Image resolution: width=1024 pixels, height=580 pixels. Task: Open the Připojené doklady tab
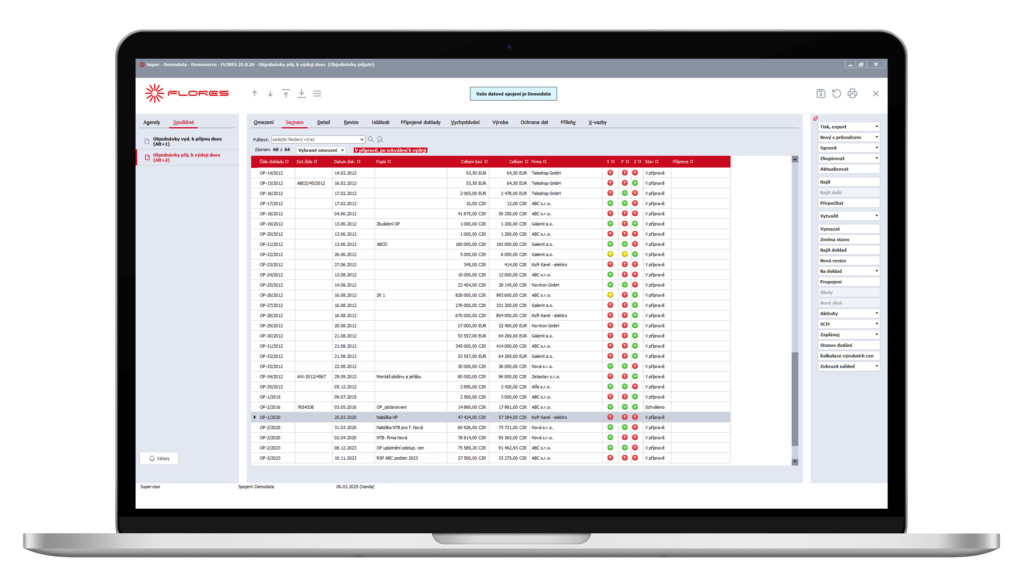[x=421, y=122]
